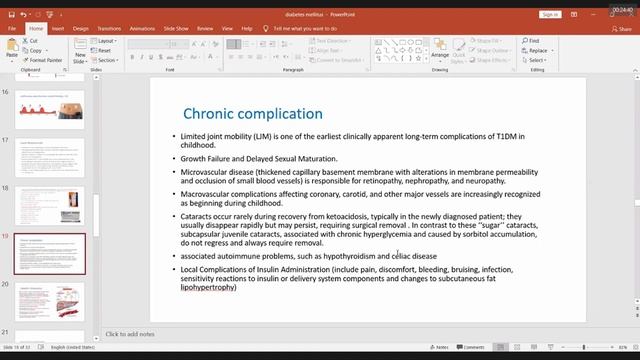Click the Comments button in status bar
Viewport: 640px width, 360px height.
[470, 347]
